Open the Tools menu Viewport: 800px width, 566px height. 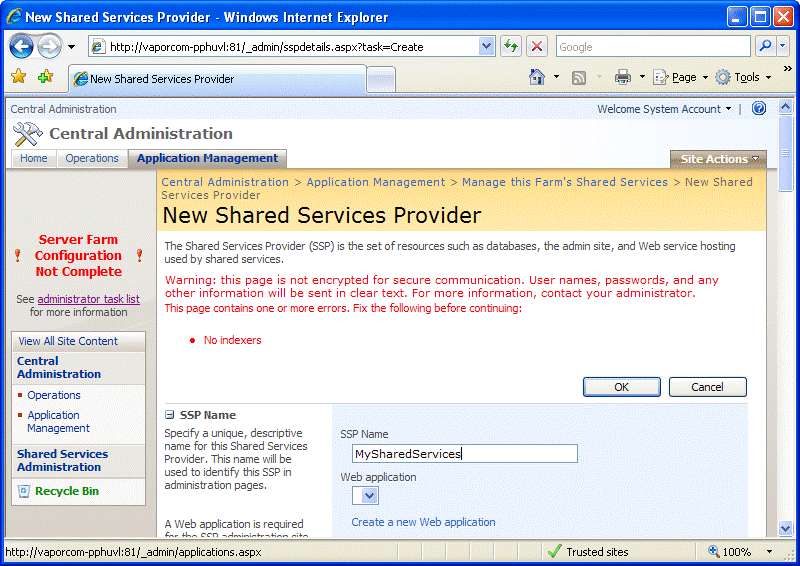click(743, 77)
